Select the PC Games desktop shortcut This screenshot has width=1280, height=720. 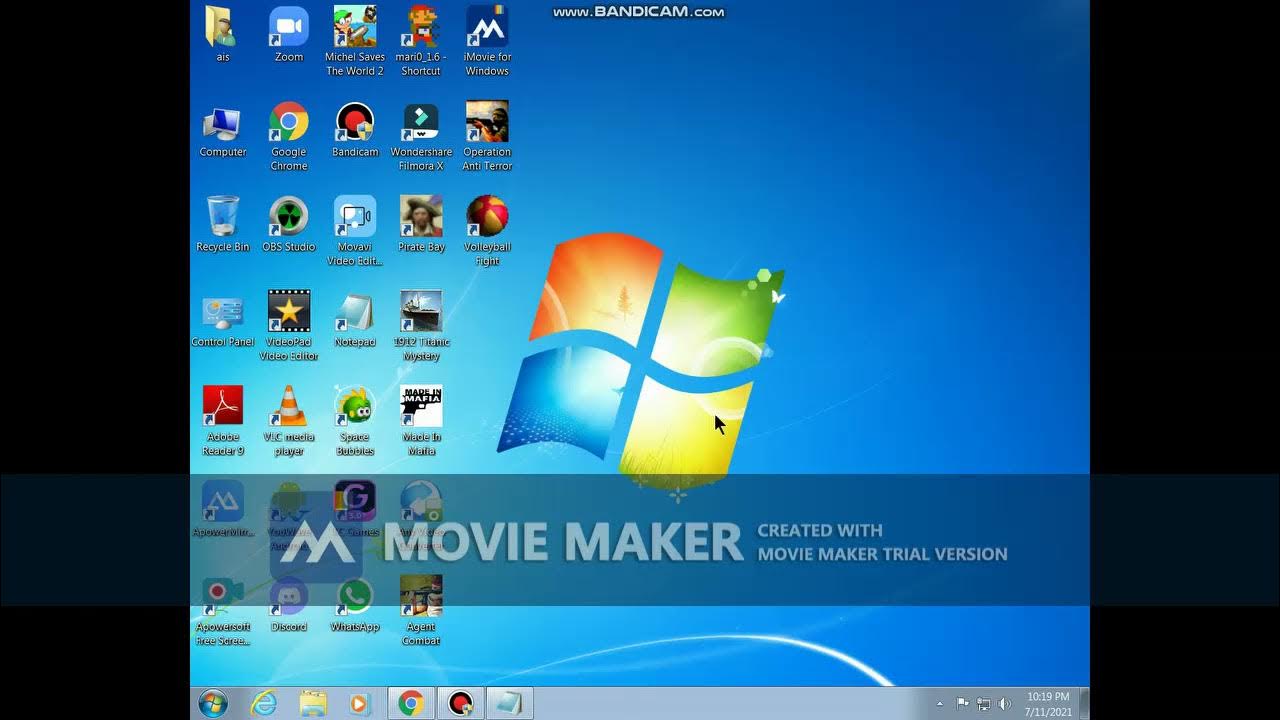[355, 510]
